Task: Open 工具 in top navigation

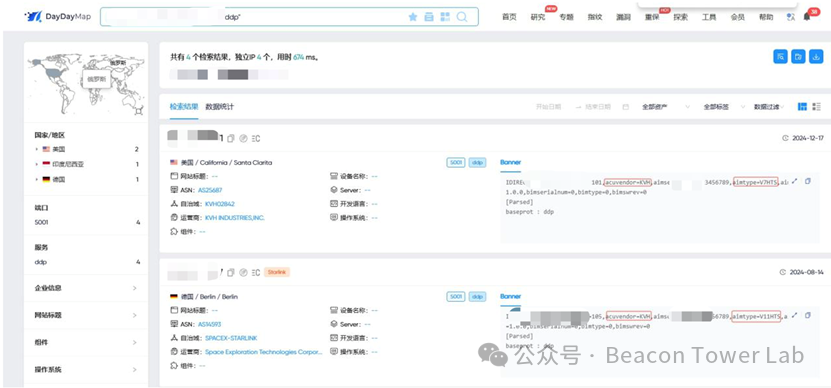Action: (709, 17)
